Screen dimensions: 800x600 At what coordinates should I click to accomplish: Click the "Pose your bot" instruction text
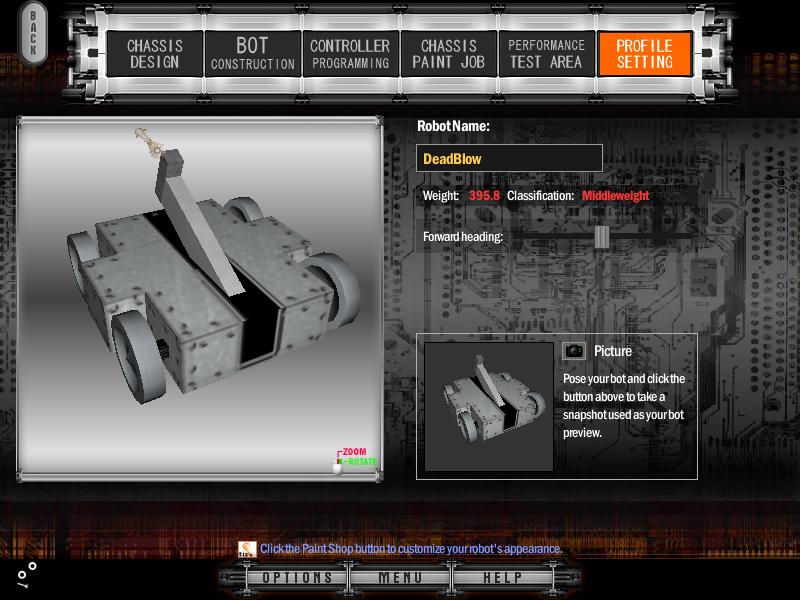(x=623, y=406)
